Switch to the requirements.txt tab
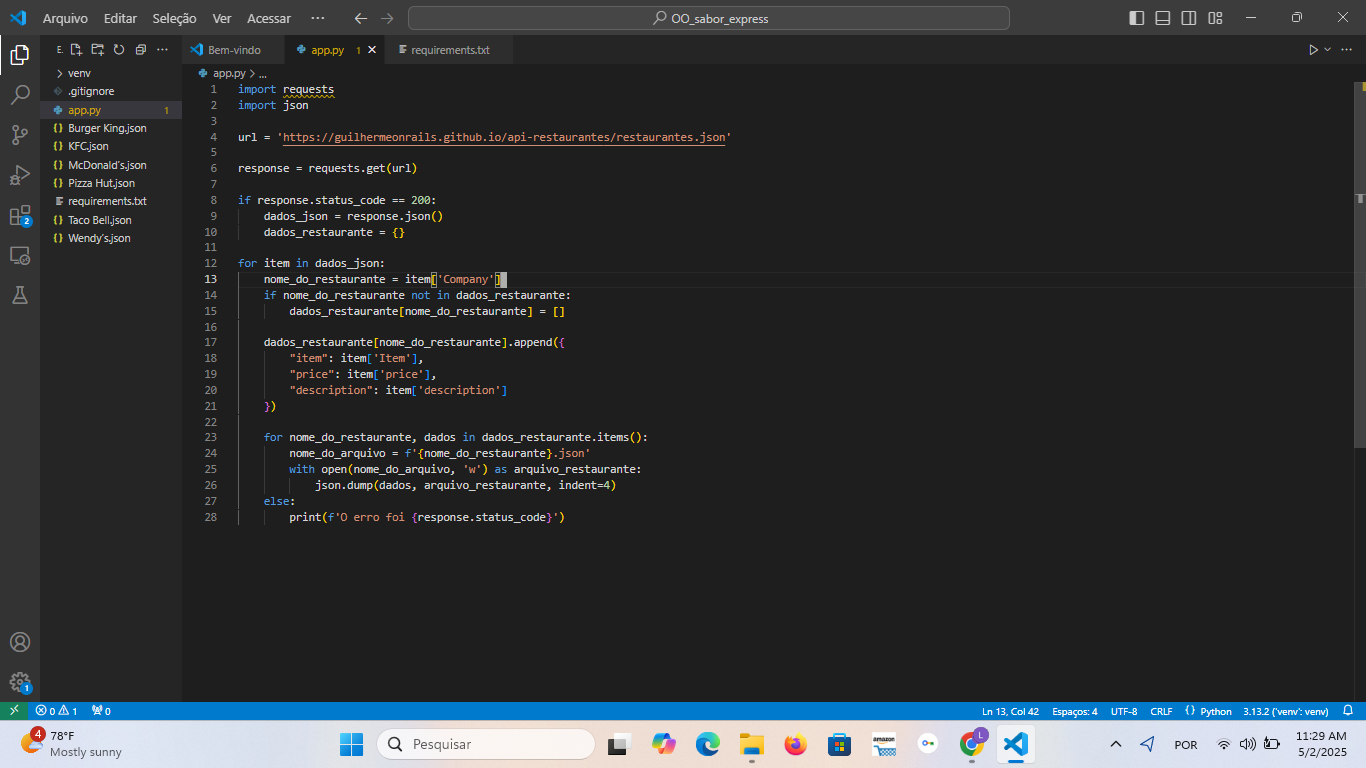The height and width of the screenshot is (768, 1366). [451, 49]
